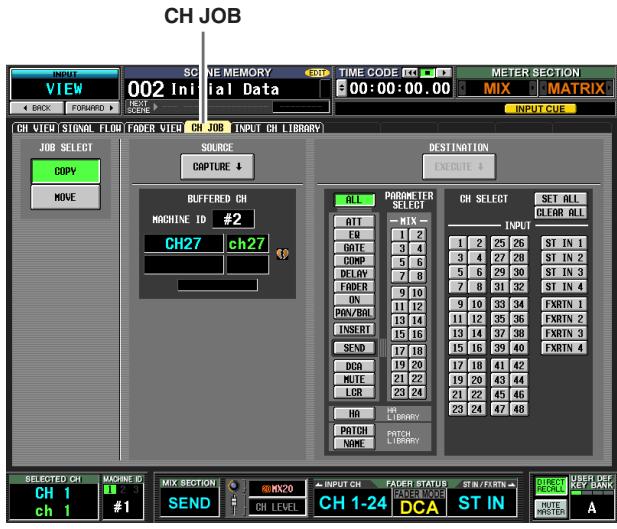Click the NEXT SCENE arrow indicator

point(155,106)
